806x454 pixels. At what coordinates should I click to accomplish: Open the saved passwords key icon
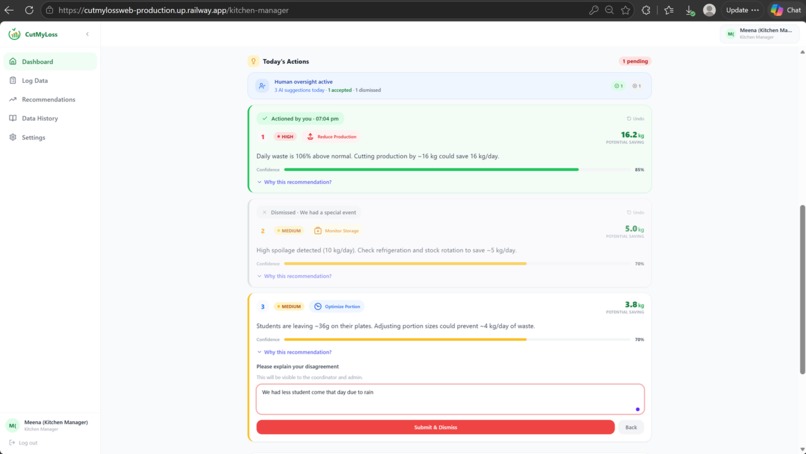click(594, 10)
